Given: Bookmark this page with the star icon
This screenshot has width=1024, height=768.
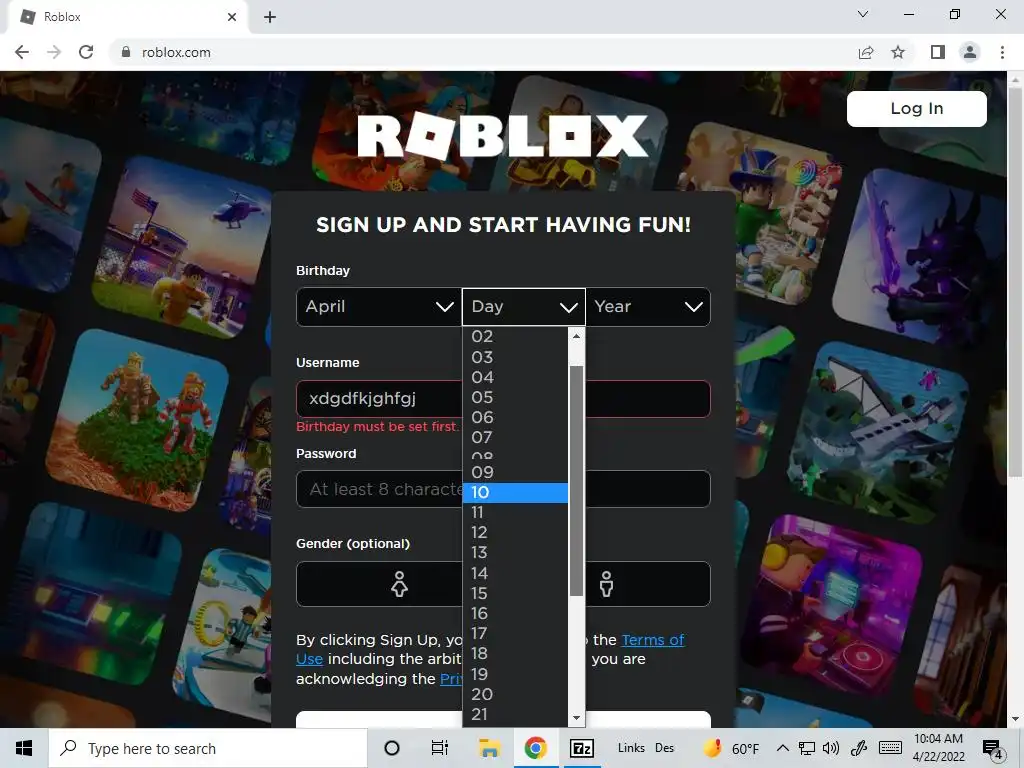Looking at the screenshot, I should coord(898,52).
